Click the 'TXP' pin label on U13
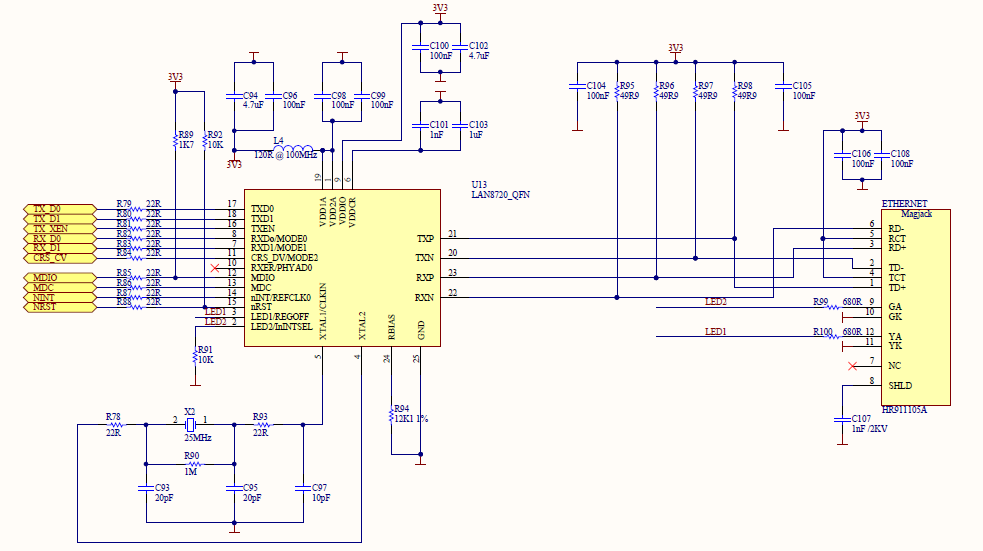This screenshot has width=983, height=551. pos(425,239)
